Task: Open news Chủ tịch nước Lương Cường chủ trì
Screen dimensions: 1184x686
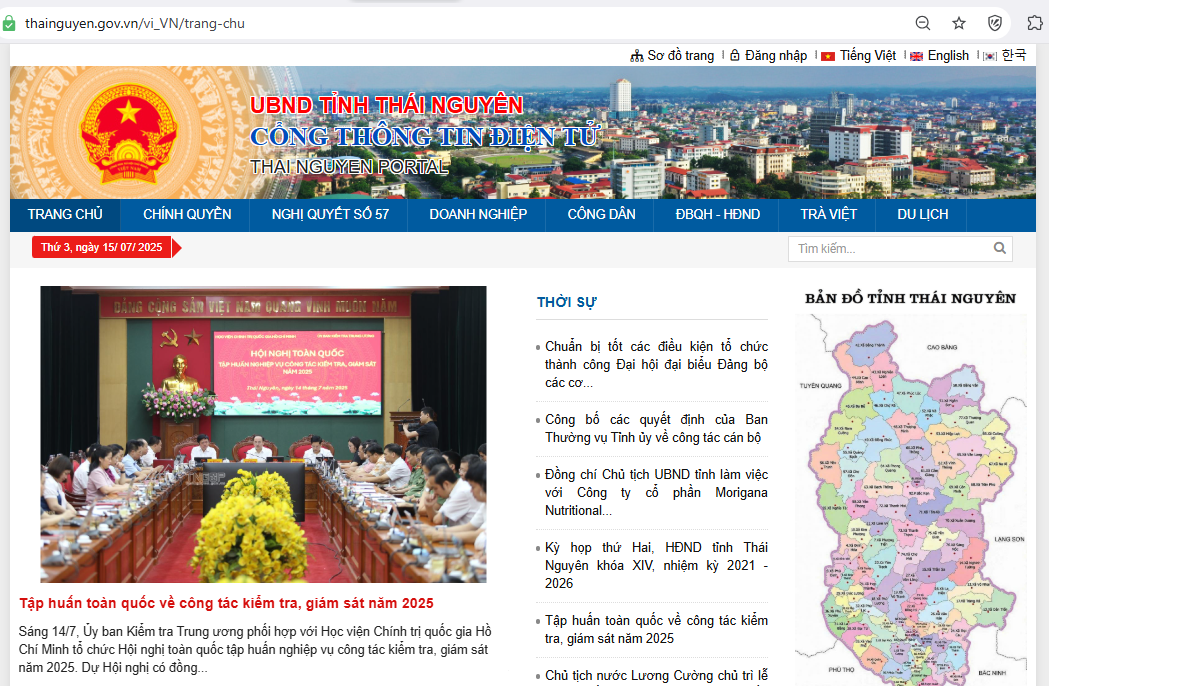Action: click(656, 676)
